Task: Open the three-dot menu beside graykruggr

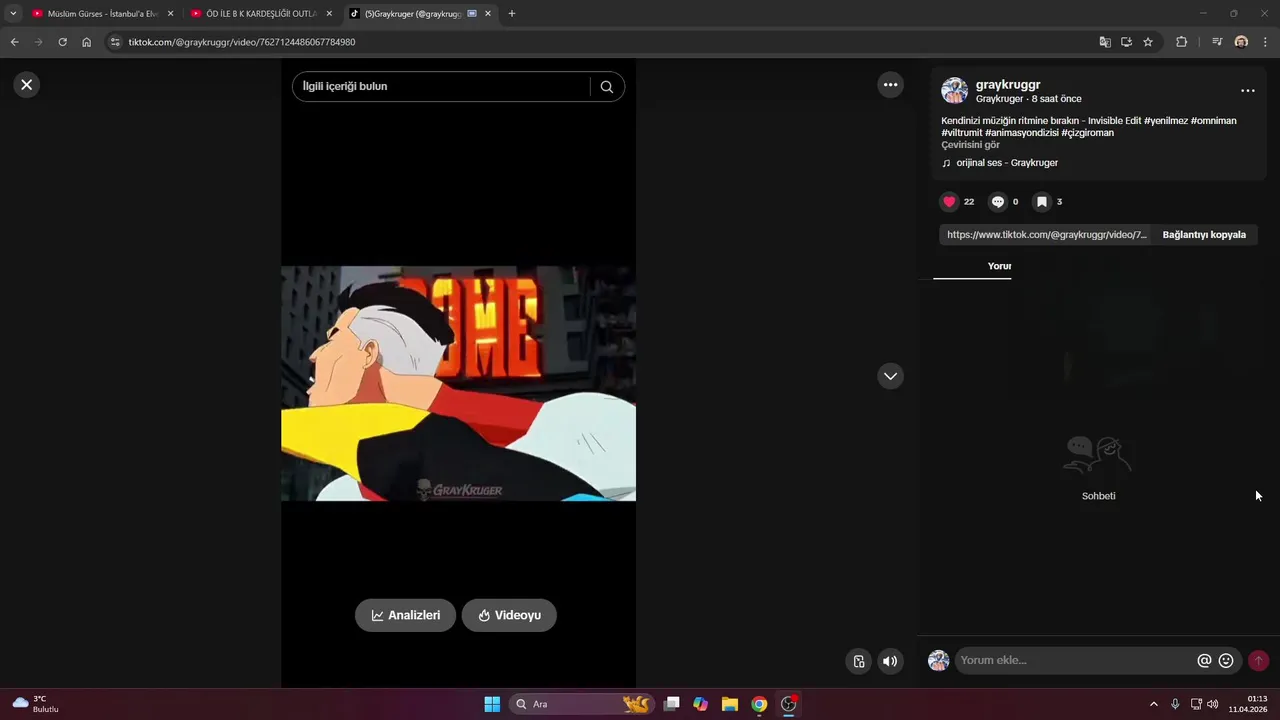Action: [1247, 91]
